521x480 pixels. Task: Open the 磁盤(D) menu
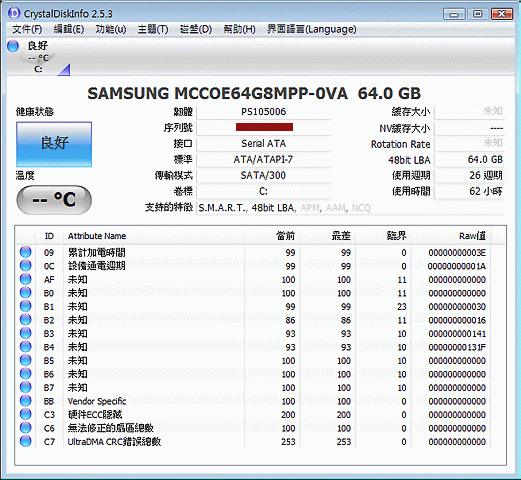click(x=196, y=30)
